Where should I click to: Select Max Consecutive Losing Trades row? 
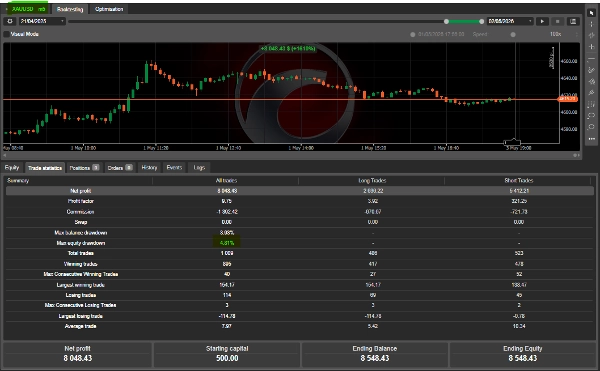tap(299, 305)
